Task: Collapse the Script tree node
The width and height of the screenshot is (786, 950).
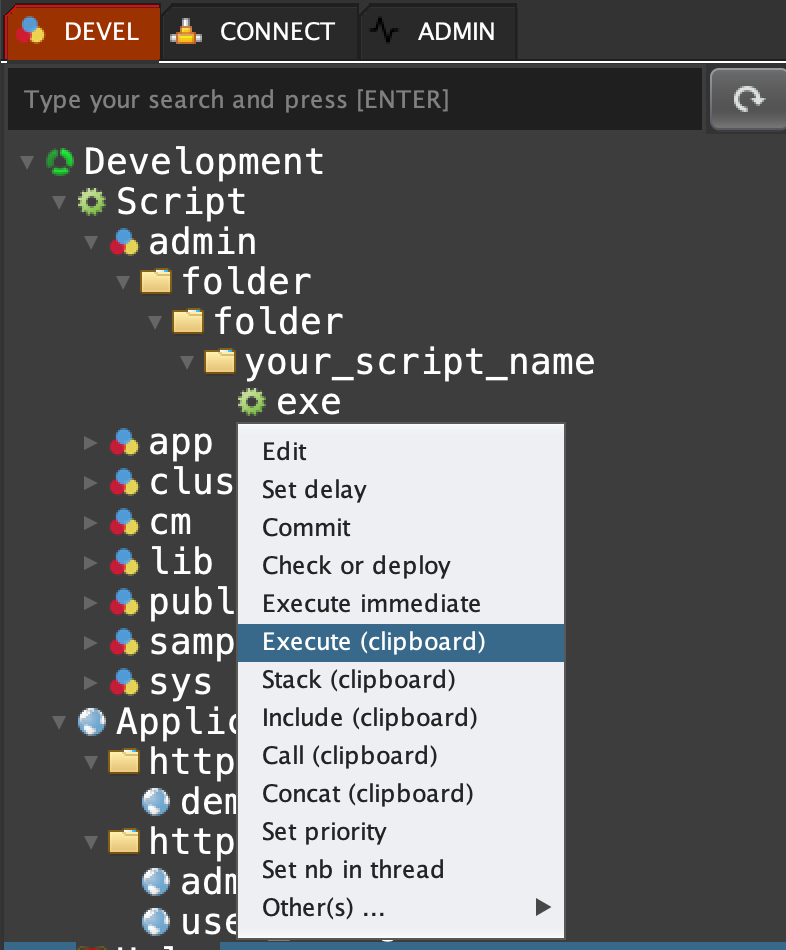Action: 59,202
